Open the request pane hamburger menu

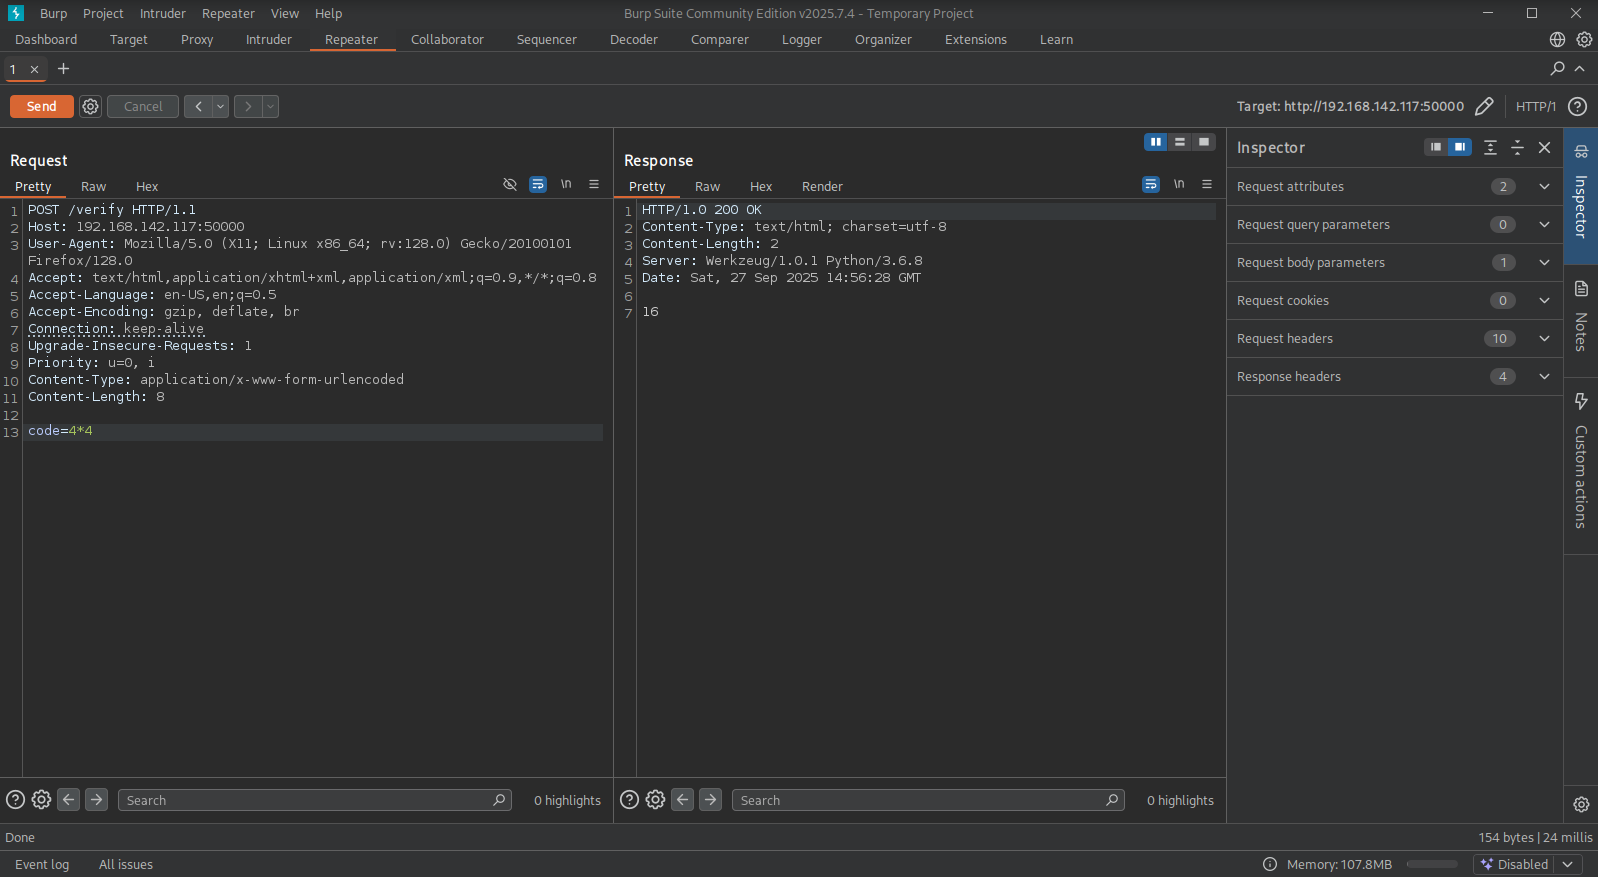594,185
